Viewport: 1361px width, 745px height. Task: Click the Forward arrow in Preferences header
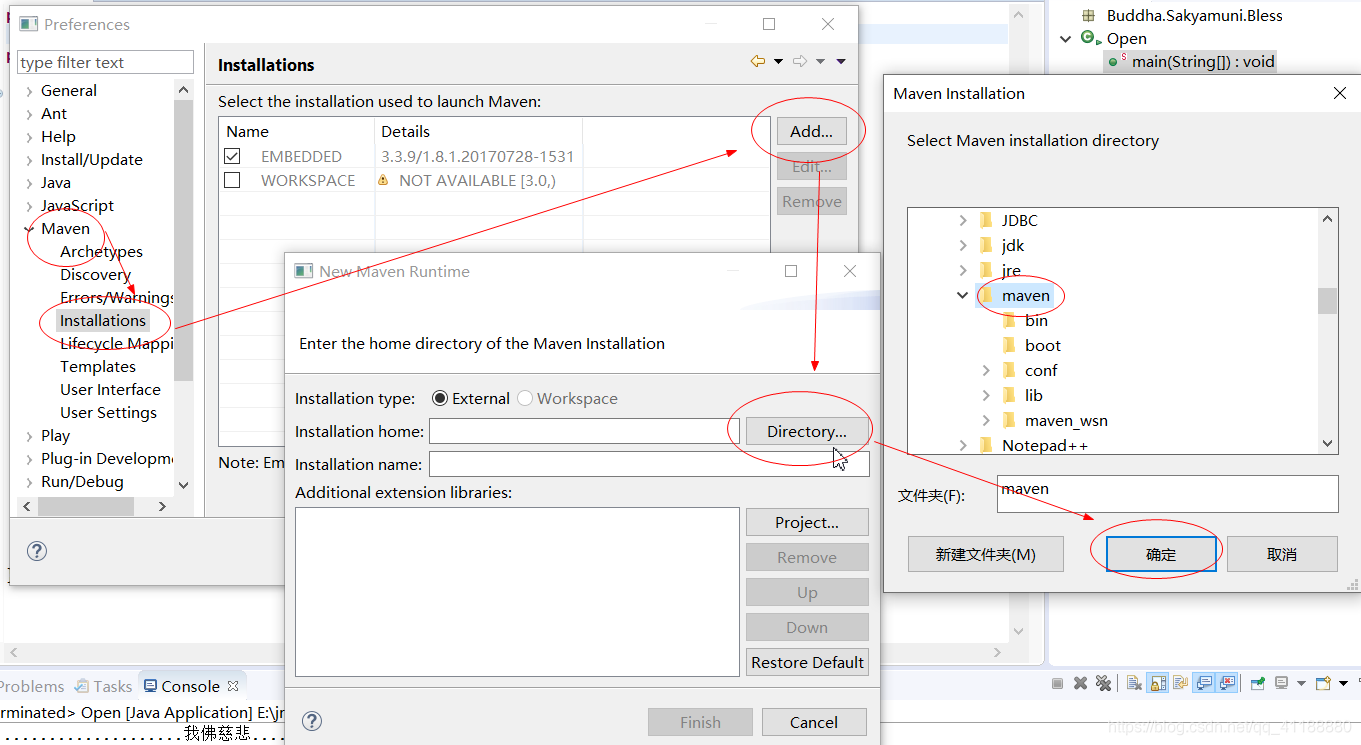800,62
